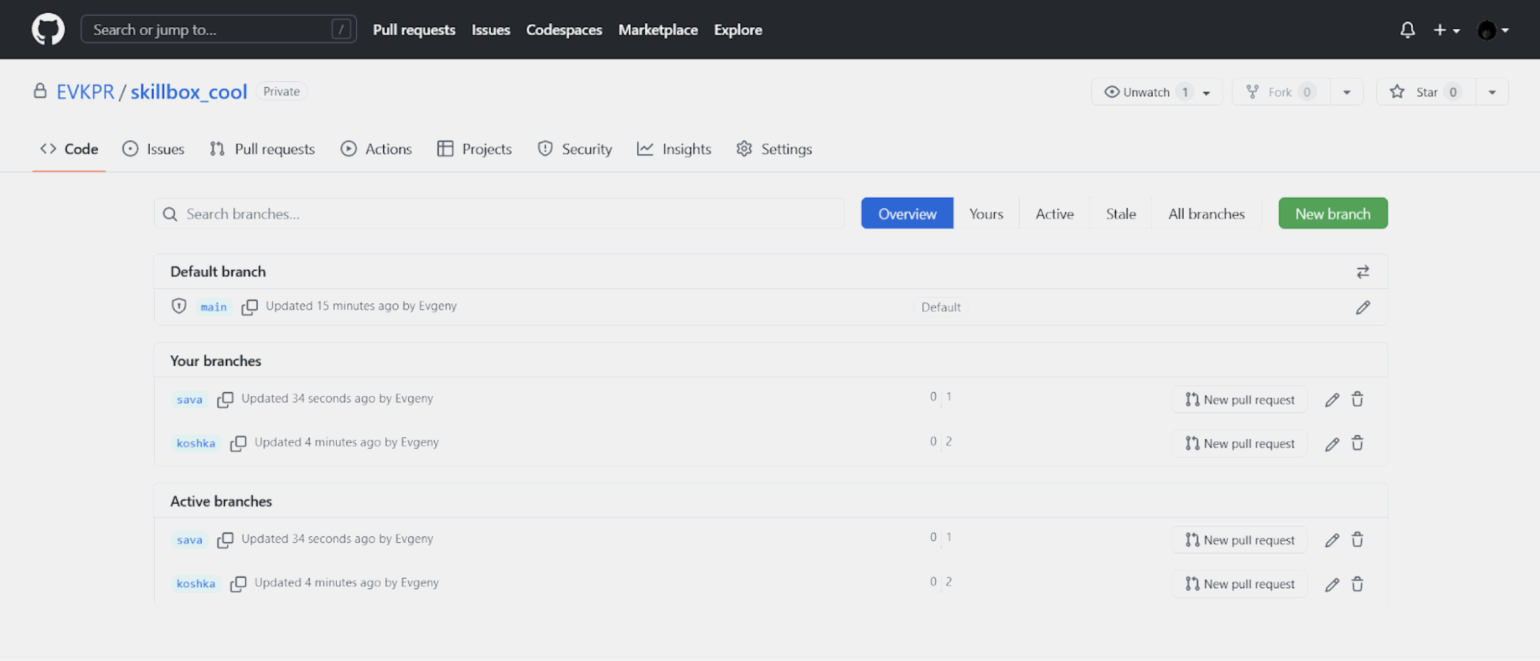Open the create new plus dropdown

click(1446, 30)
